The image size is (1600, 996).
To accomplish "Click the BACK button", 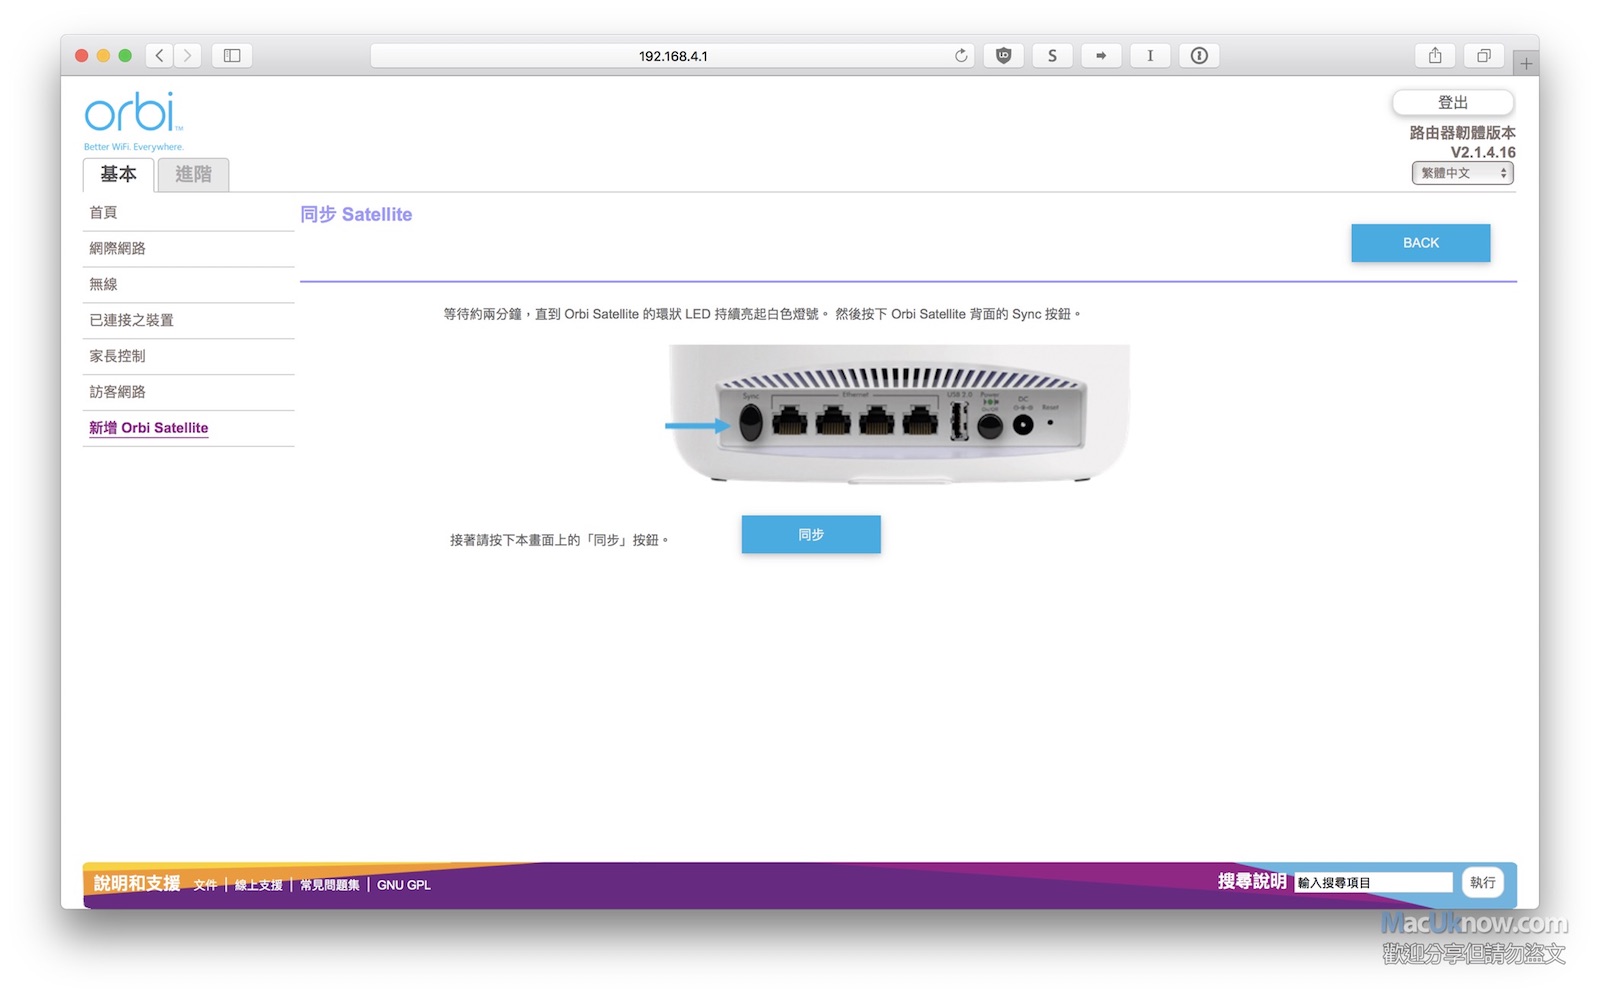I will [x=1420, y=243].
